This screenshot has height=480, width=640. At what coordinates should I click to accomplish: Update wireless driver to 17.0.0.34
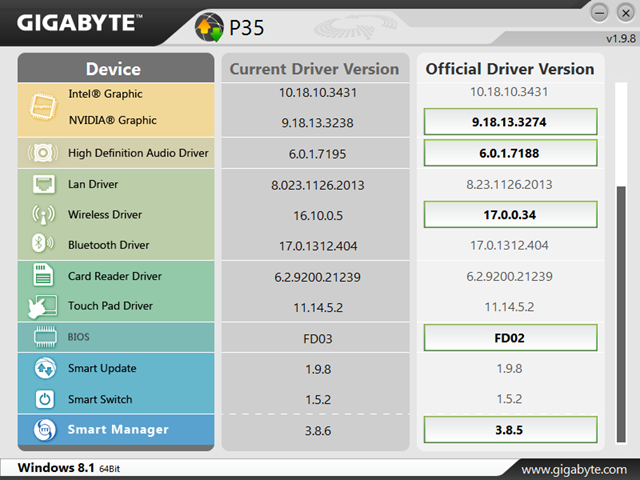[x=510, y=215]
